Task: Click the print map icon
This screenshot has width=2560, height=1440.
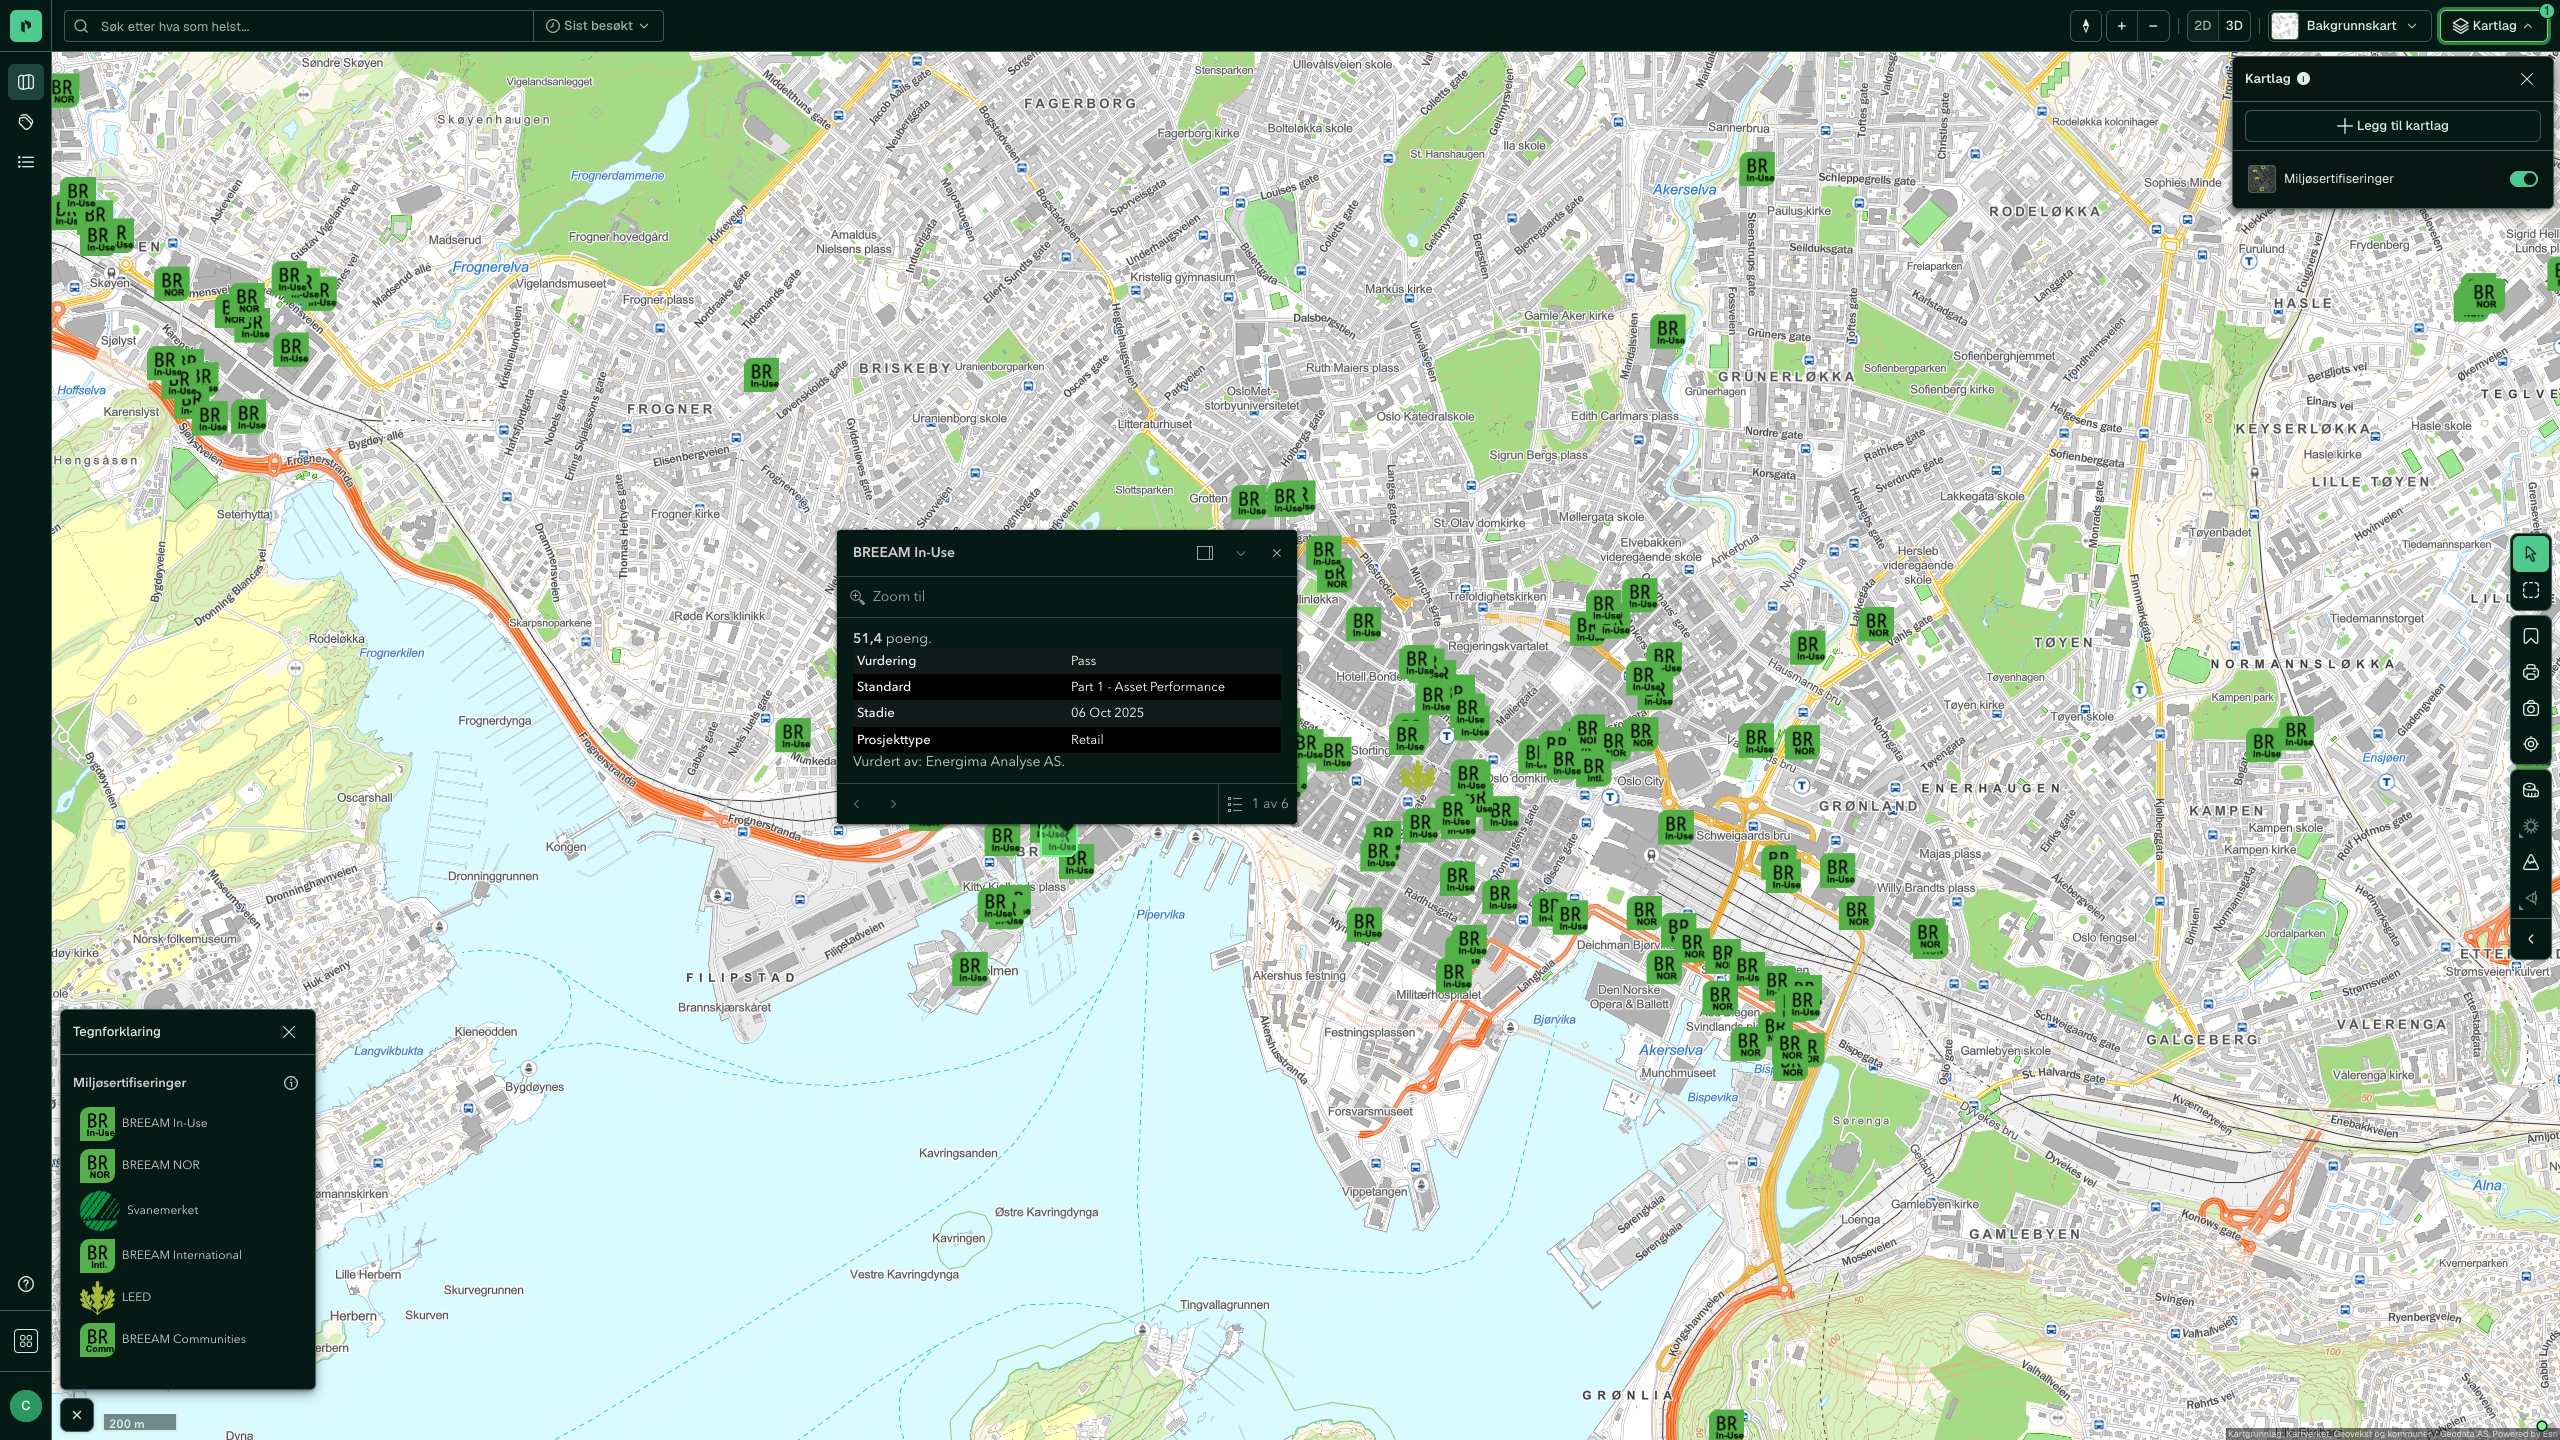Action: [x=2531, y=672]
